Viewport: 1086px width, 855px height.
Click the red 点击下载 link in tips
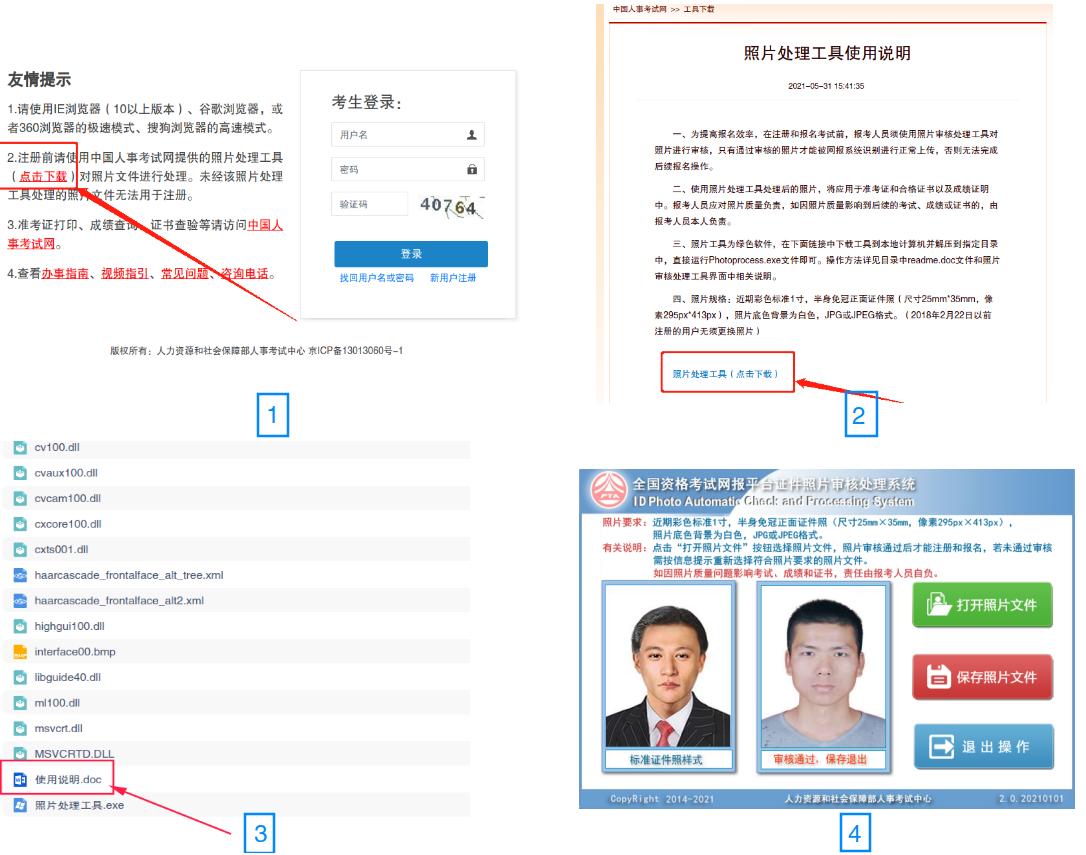tap(44, 176)
